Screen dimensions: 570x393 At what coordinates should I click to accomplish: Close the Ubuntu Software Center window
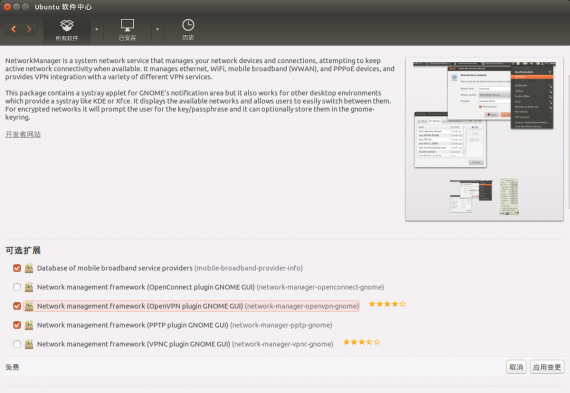pyautogui.click(x=7, y=7)
